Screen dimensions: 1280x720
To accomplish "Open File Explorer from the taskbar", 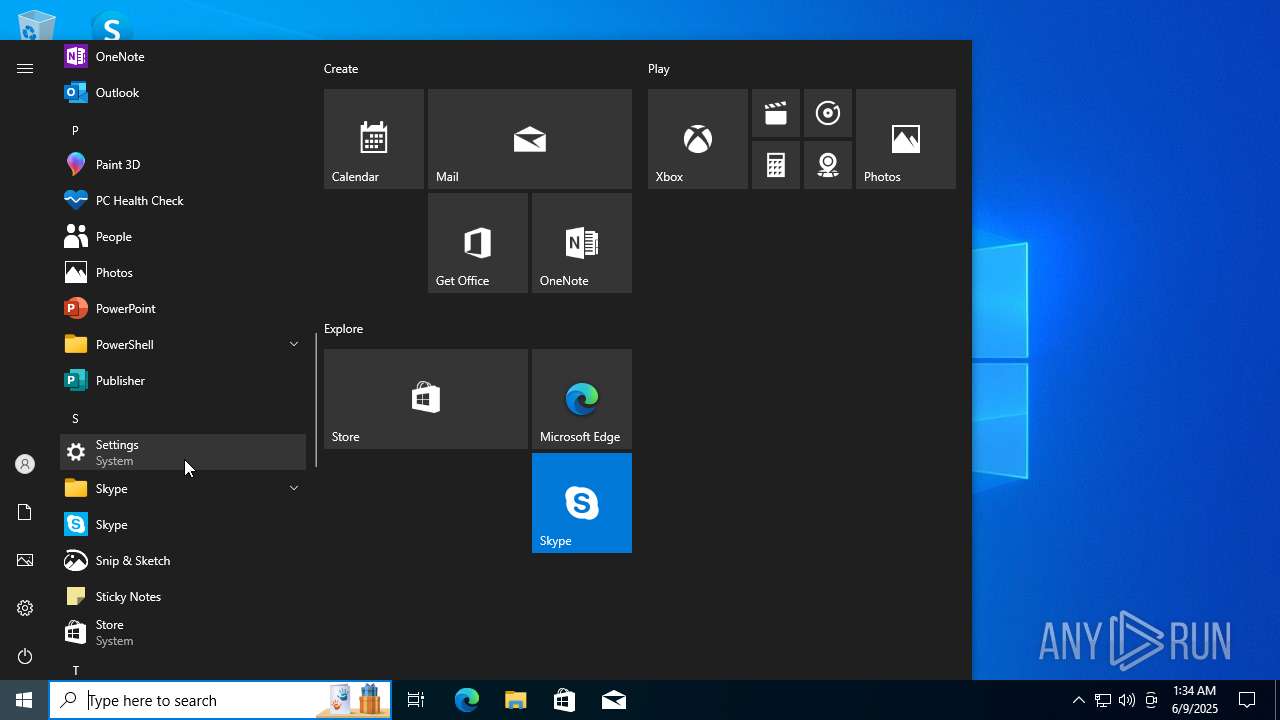I will [516, 700].
